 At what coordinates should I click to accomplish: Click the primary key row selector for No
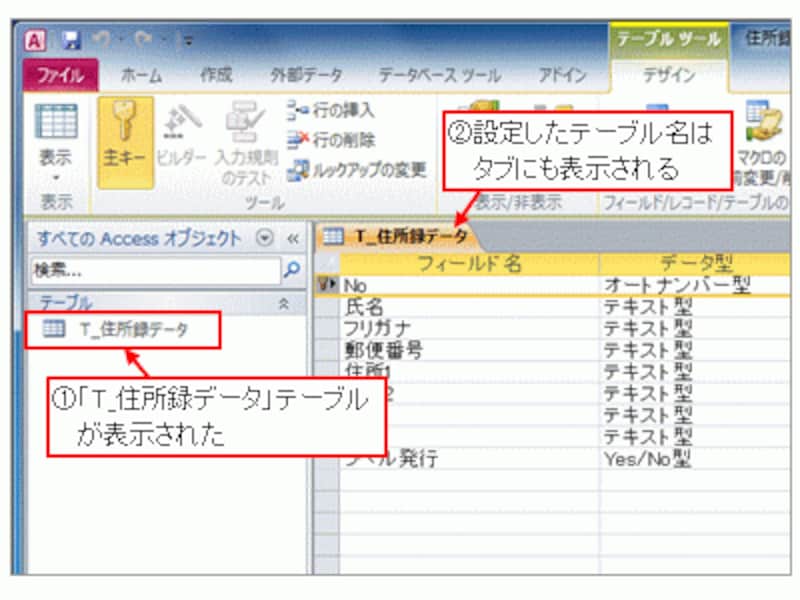click(327, 285)
